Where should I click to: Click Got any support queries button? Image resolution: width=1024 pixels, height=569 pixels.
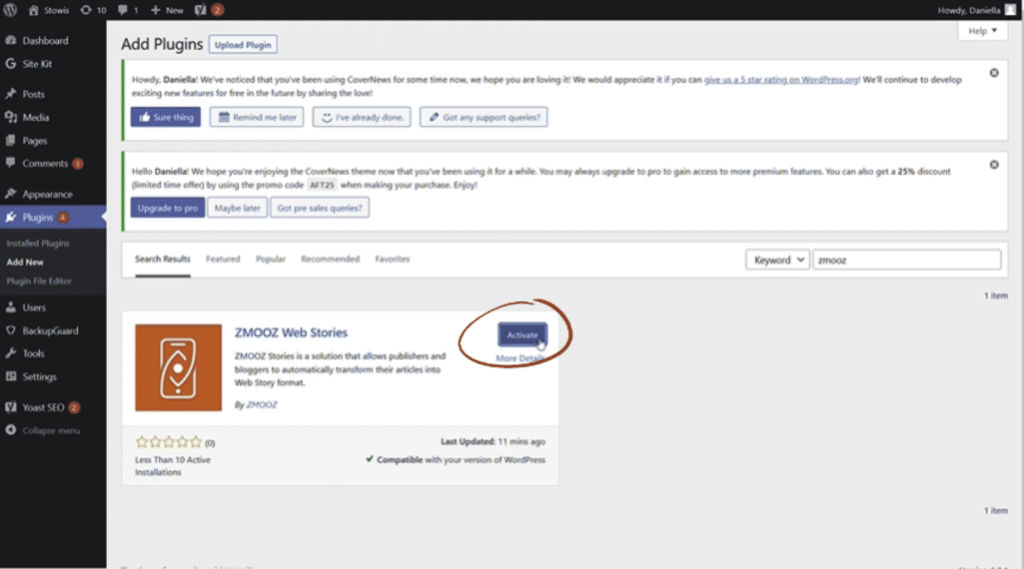[x=484, y=117]
